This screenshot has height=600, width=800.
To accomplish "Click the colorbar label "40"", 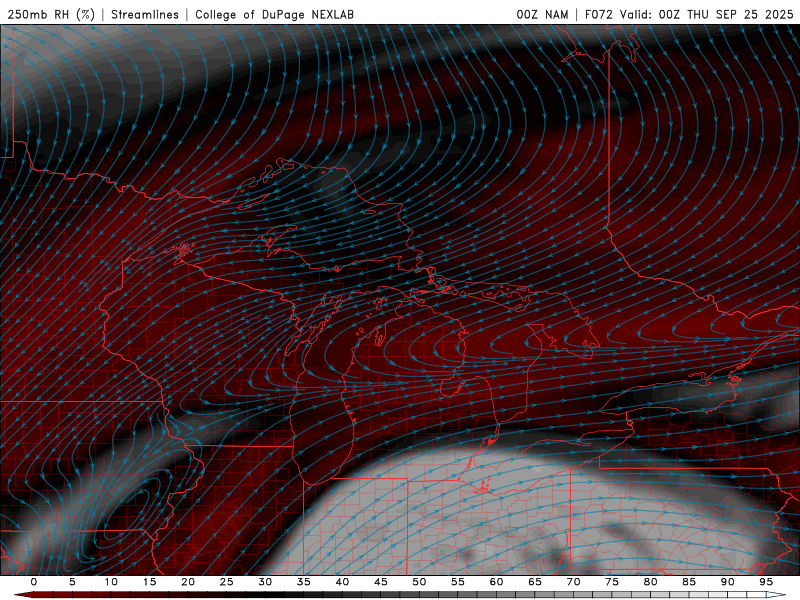I will (x=342, y=582).
